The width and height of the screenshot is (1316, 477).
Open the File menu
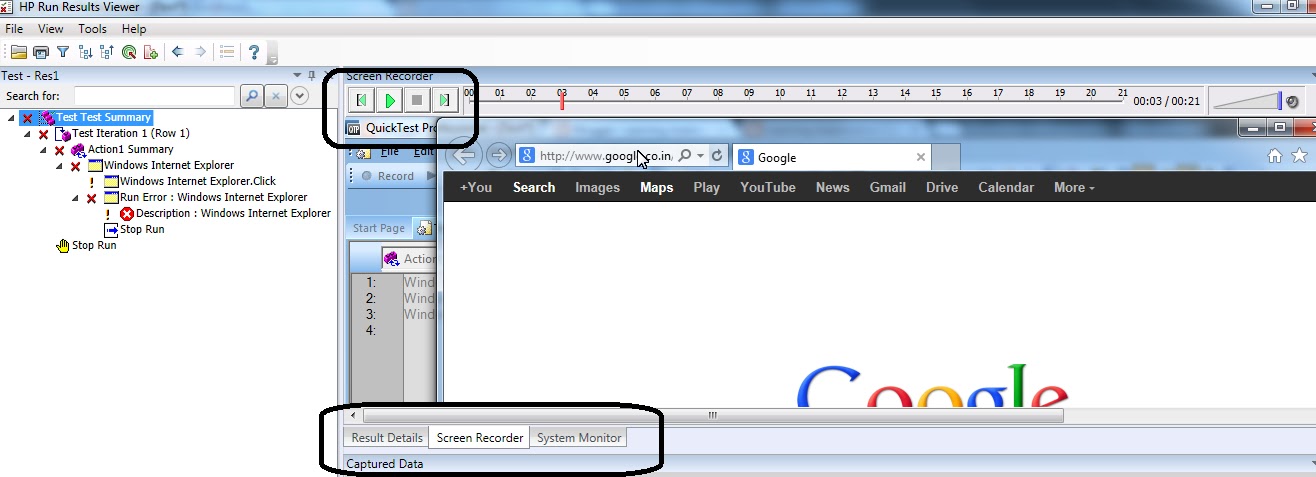(14, 29)
